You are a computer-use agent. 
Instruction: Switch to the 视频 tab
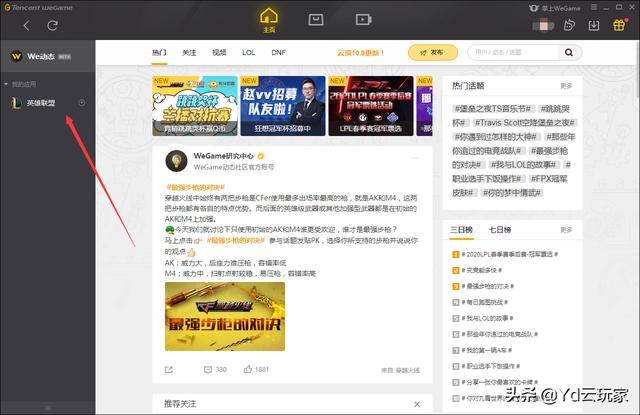pos(219,52)
